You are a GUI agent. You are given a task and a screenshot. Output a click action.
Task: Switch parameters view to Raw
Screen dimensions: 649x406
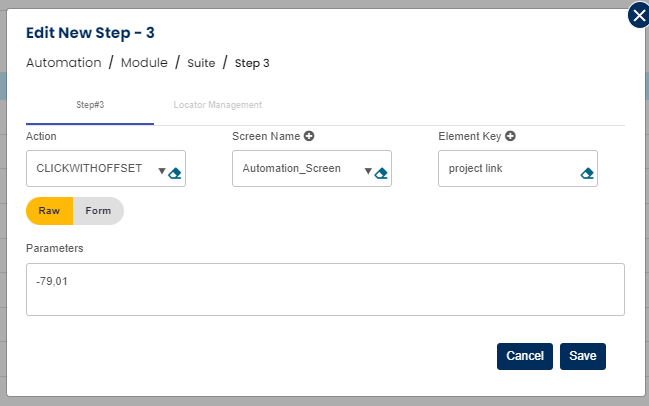49,211
